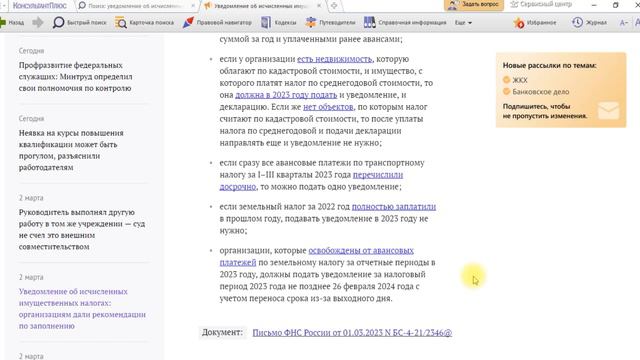640x360 pixels.
Task: Open Журнал clock icon
Action: 577,22
